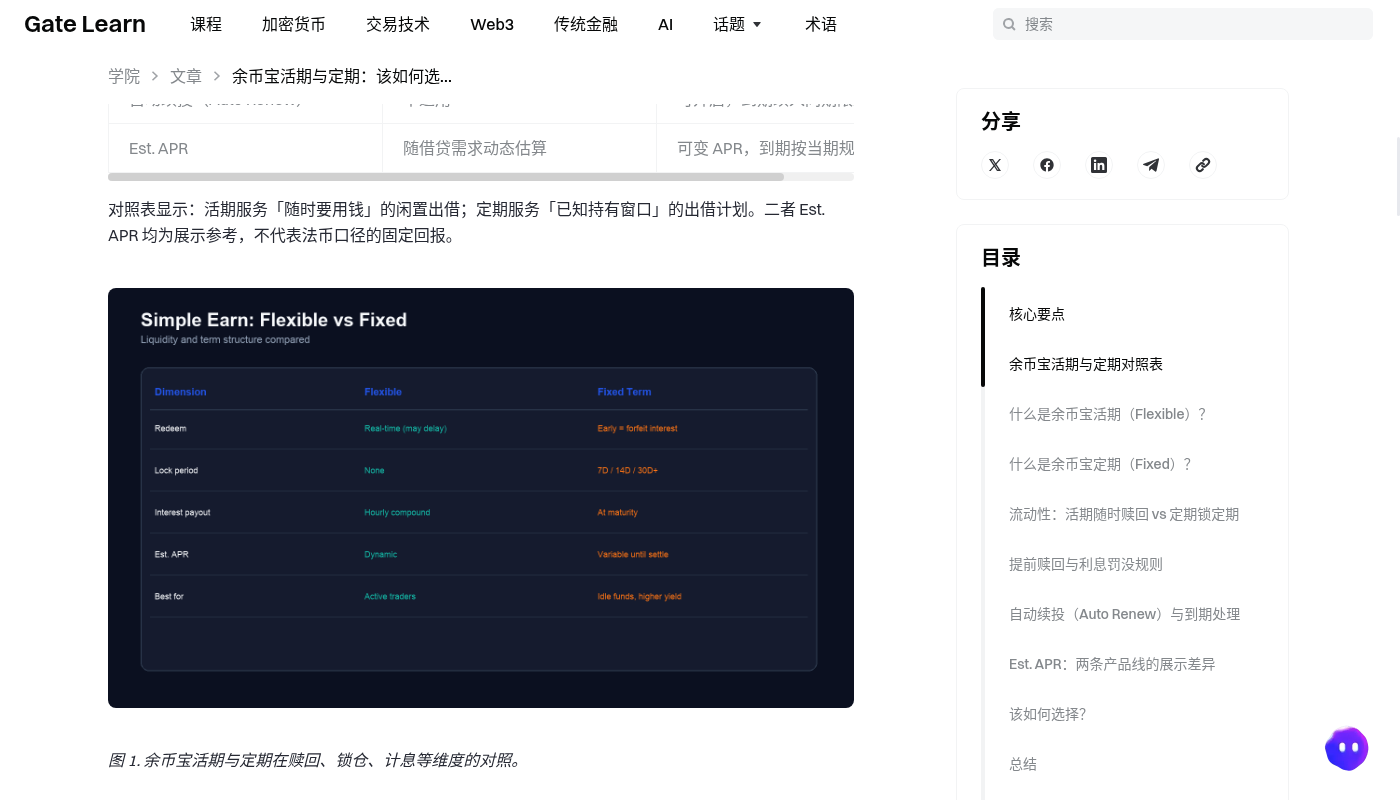Screen dimensions: 1400x800
Task: Click the page vertical scrollbar thumb
Action: [x=1397, y=177]
